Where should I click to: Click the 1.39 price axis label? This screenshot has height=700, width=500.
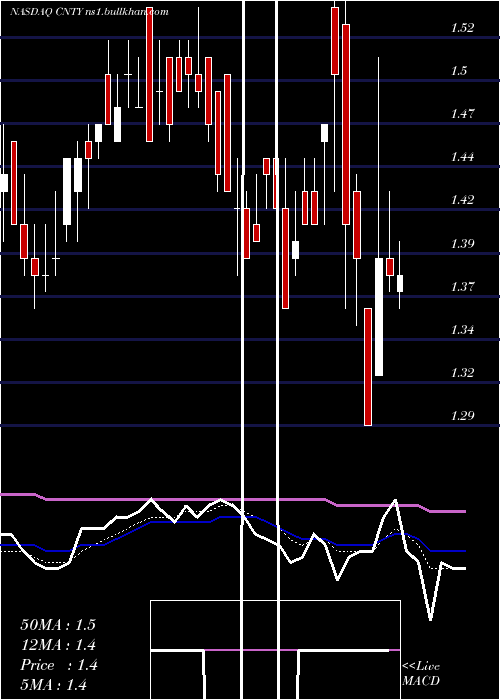tap(462, 244)
